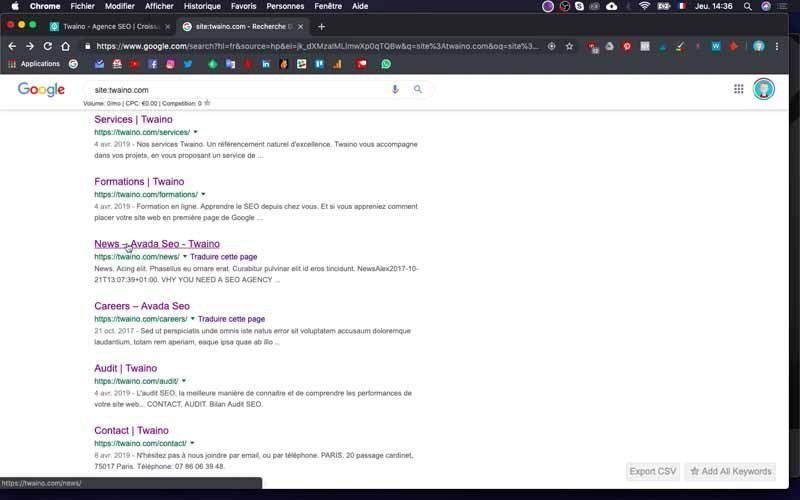
Task: Open the Audit | Twaino result
Action: (x=126, y=368)
